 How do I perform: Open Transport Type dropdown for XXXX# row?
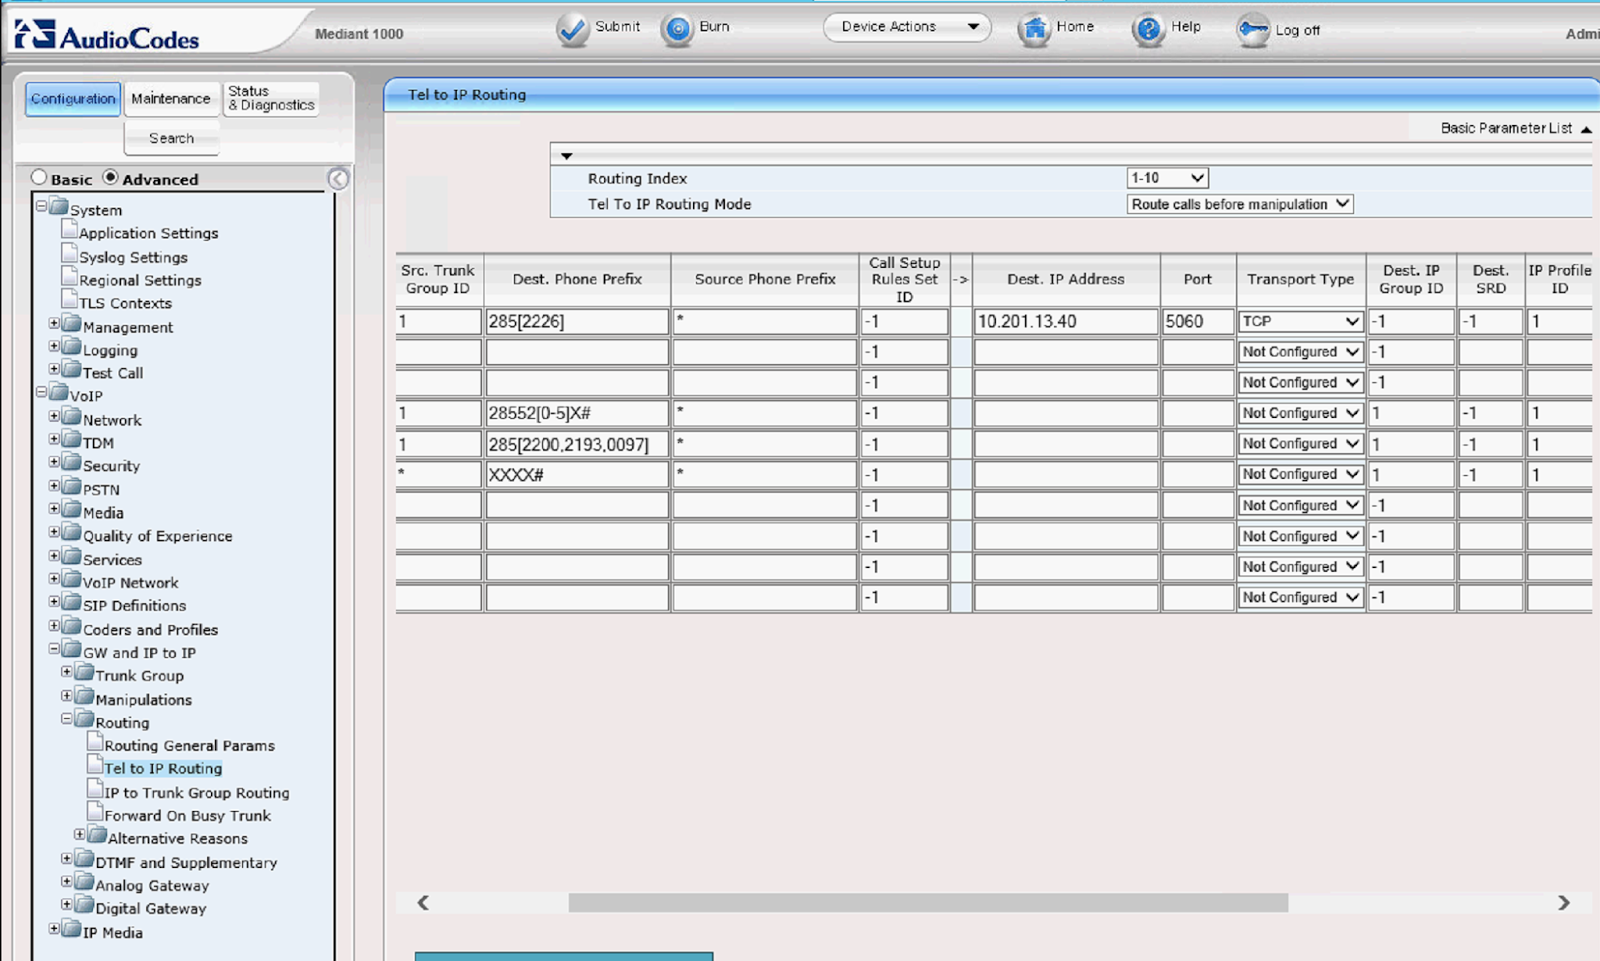(1300, 474)
